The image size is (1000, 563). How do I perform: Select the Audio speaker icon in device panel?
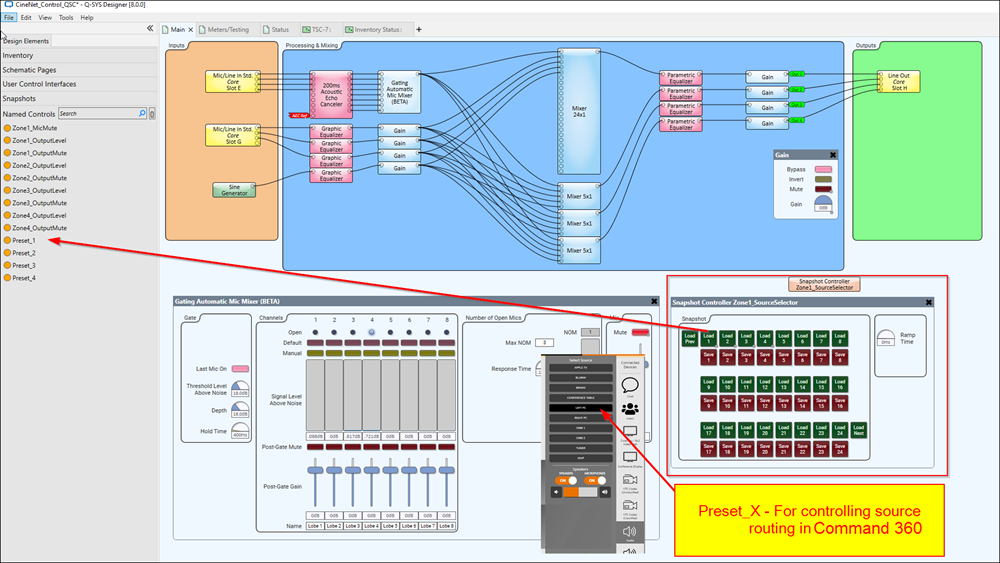pyautogui.click(x=630, y=533)
